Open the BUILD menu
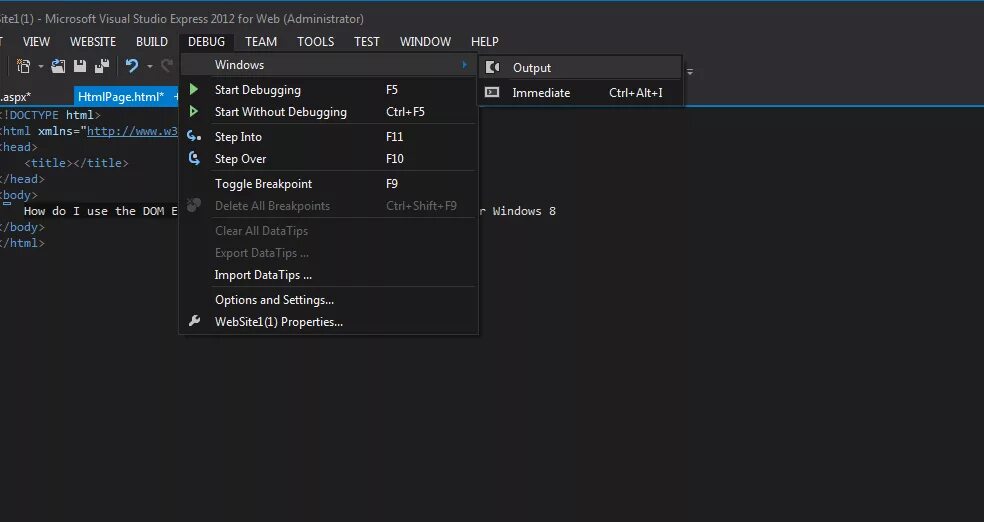This screenshot has height=522, width=984. point(152,41)
